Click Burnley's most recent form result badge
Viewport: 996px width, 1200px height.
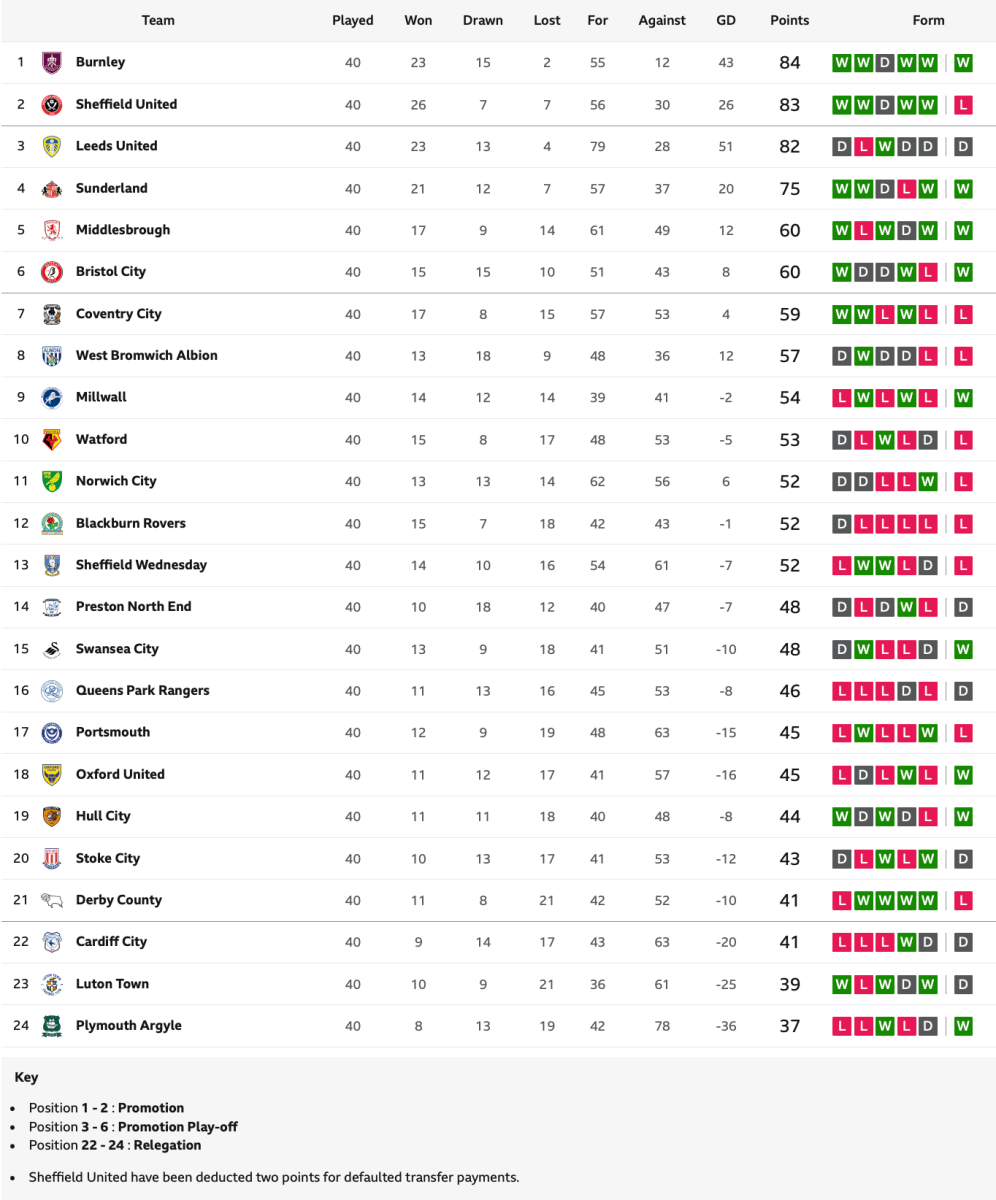point(963,63)
